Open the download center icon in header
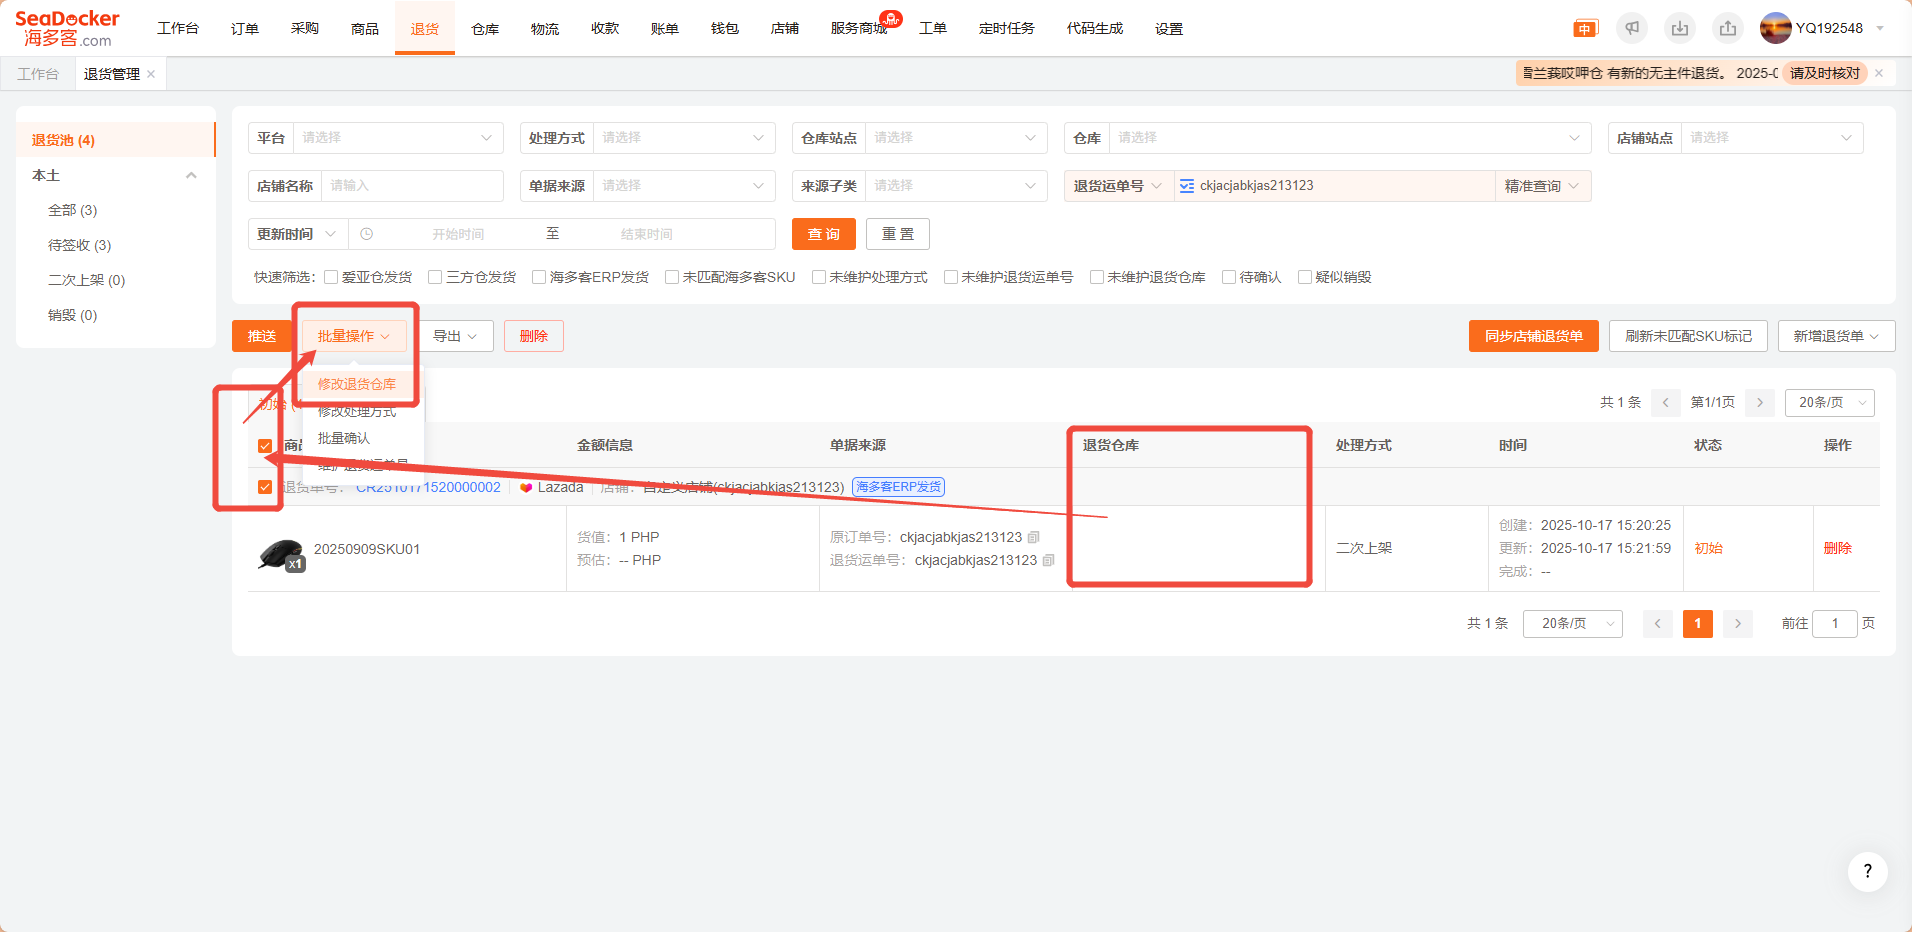1912x932 pixels. [x=1680, y=28]
